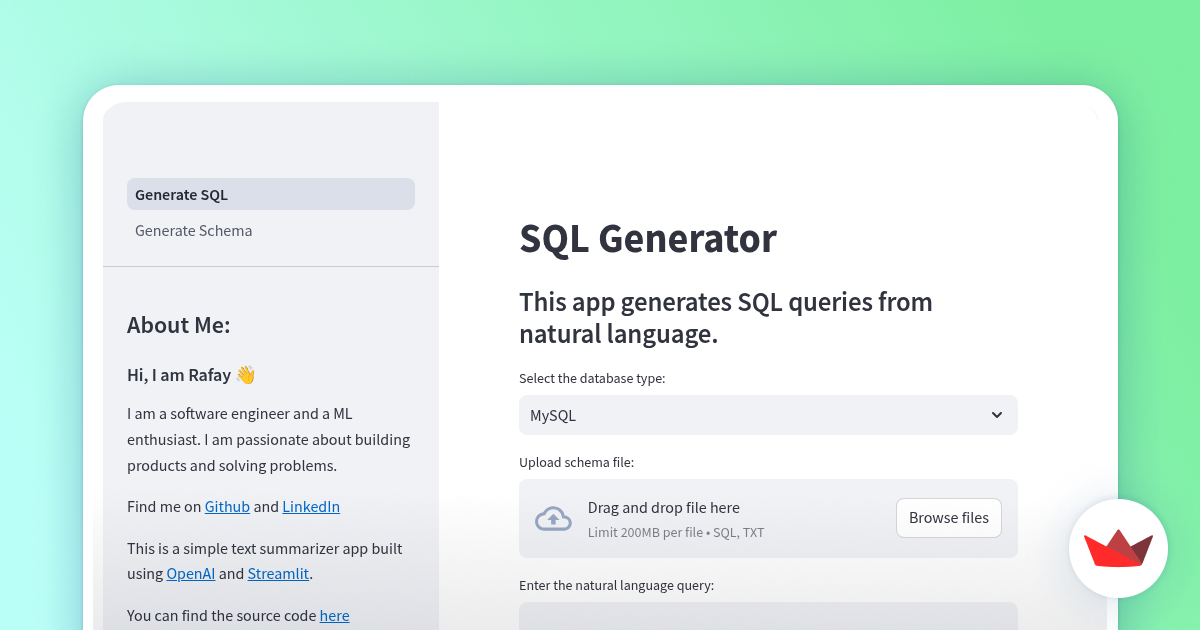Click the OpenAI hyperlink
This screenshot has width=1200, height=630.
[191, 573]
